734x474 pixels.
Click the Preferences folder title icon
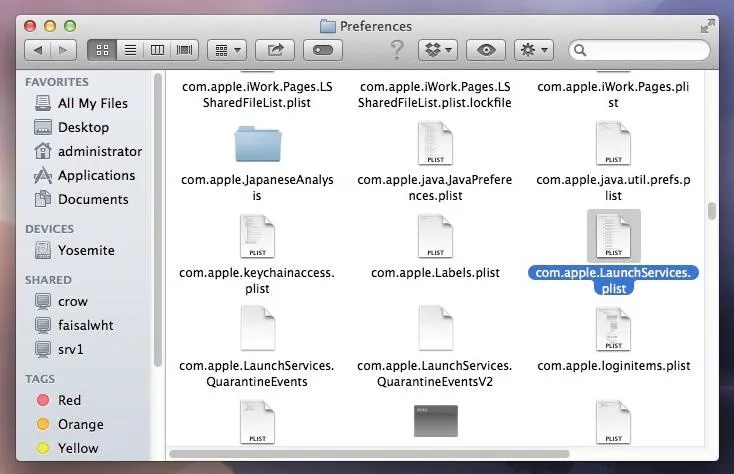[328, 26]
